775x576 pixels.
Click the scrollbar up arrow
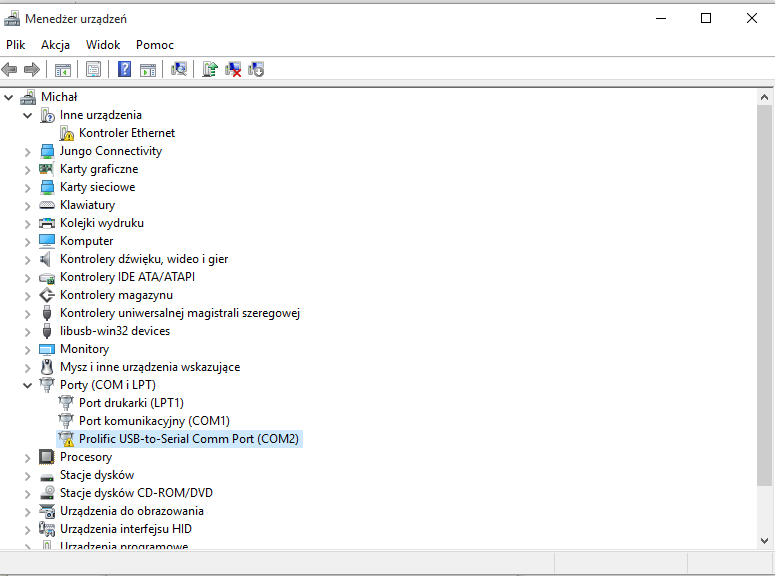click(x=764, y=97)
